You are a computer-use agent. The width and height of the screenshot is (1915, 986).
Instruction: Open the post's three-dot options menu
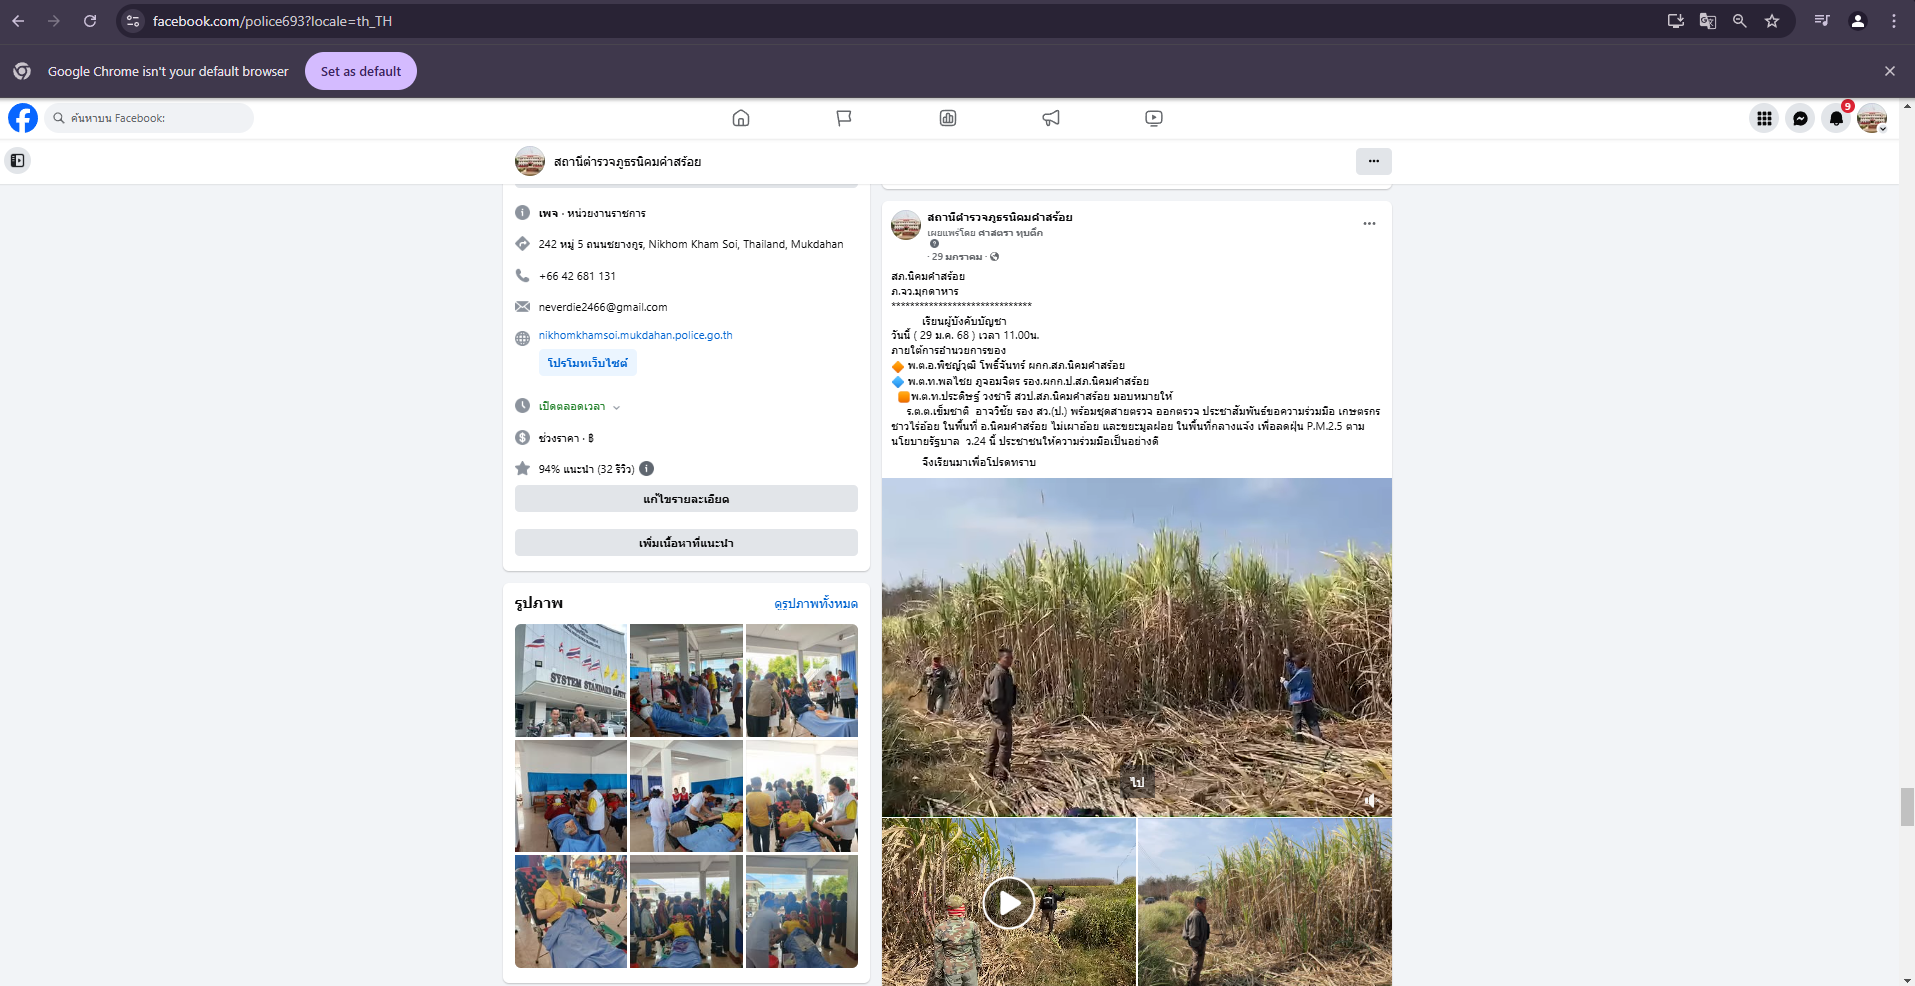tap(1369, 223)
